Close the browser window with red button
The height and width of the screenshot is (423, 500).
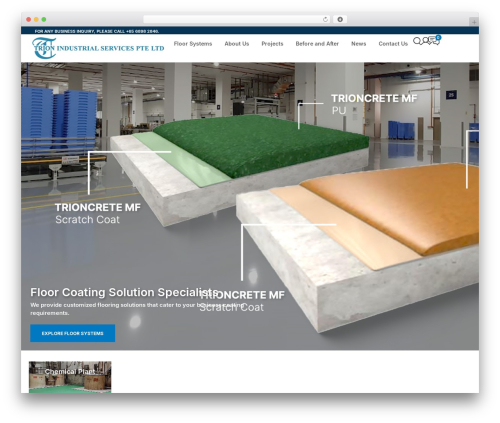(29, 20)
